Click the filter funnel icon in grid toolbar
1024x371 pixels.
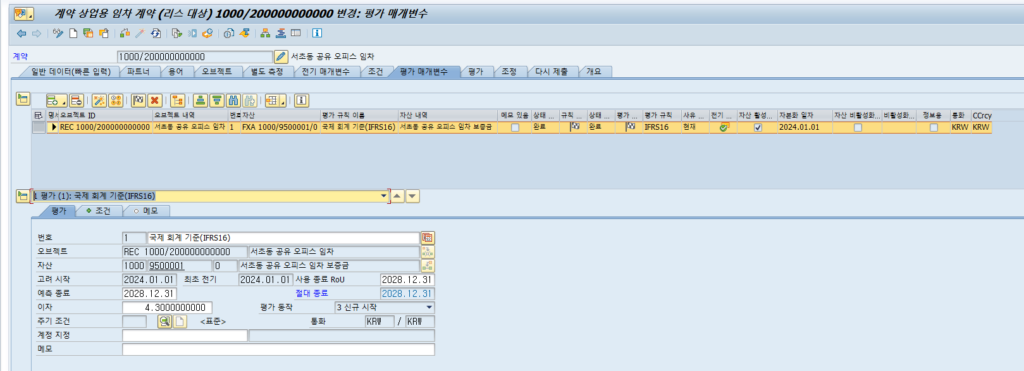217,100
